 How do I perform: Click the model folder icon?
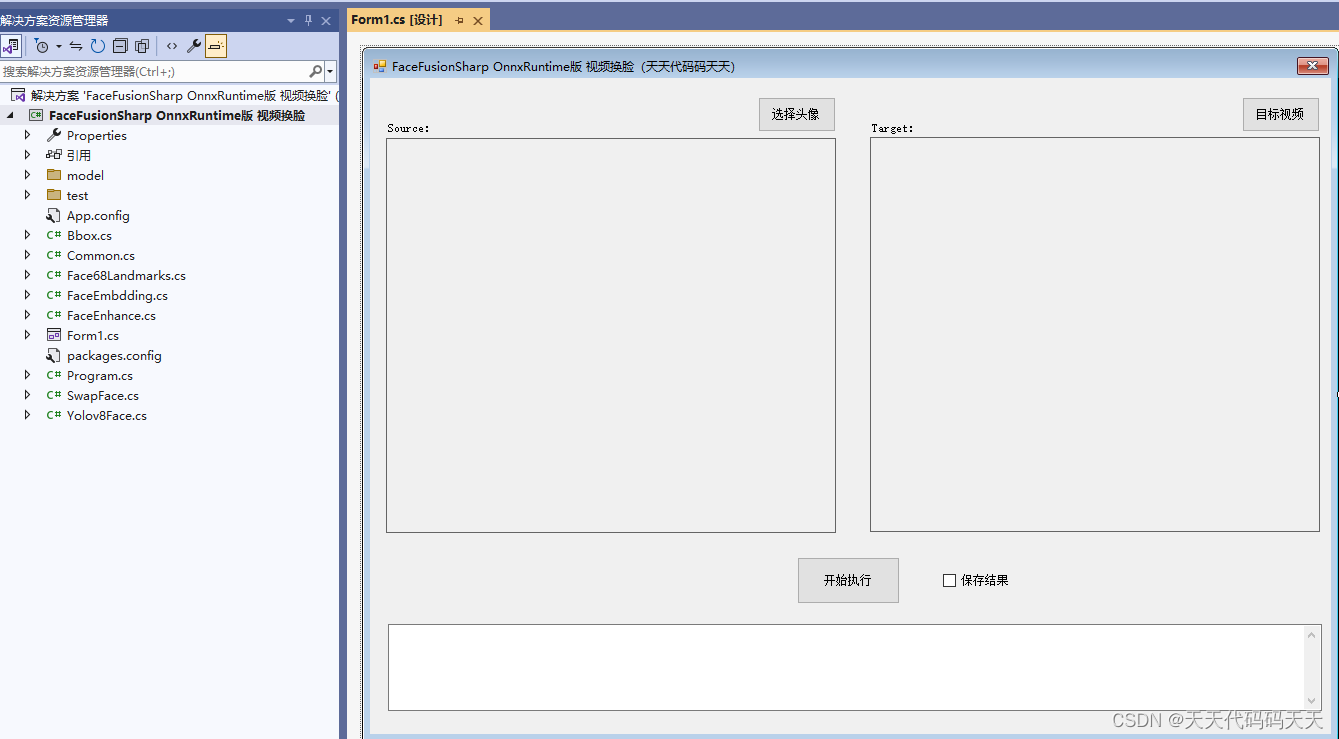point(54,175)
